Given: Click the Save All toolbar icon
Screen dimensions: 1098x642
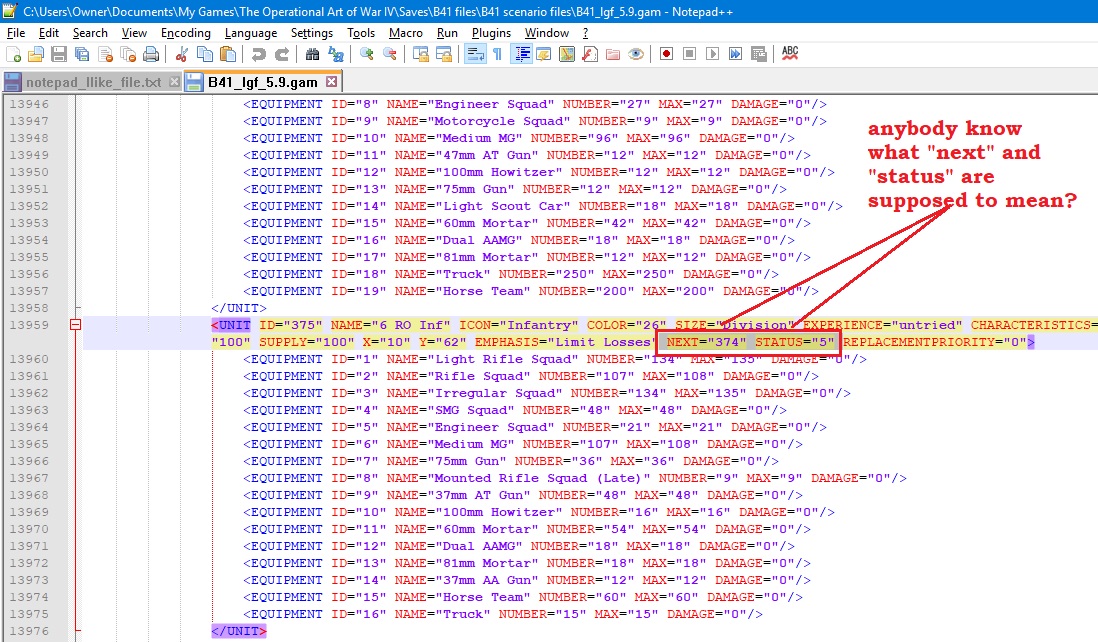Looking at the screenshot, I should [82, 54].
